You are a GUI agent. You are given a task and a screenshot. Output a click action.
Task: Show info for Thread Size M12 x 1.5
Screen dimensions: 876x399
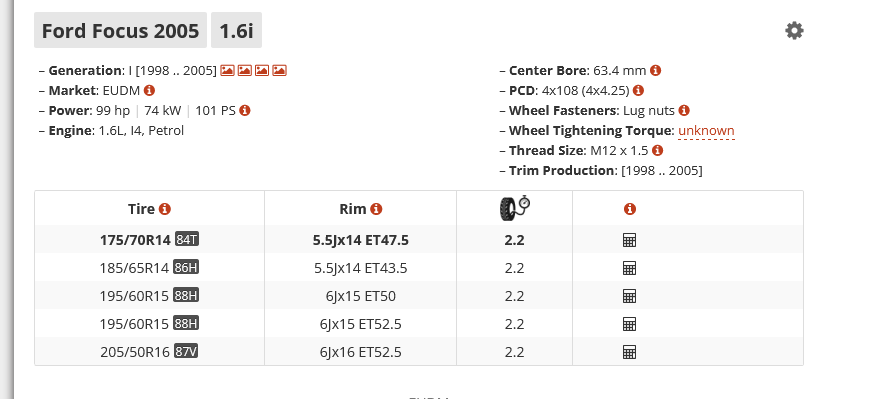[x=658, y=150]
